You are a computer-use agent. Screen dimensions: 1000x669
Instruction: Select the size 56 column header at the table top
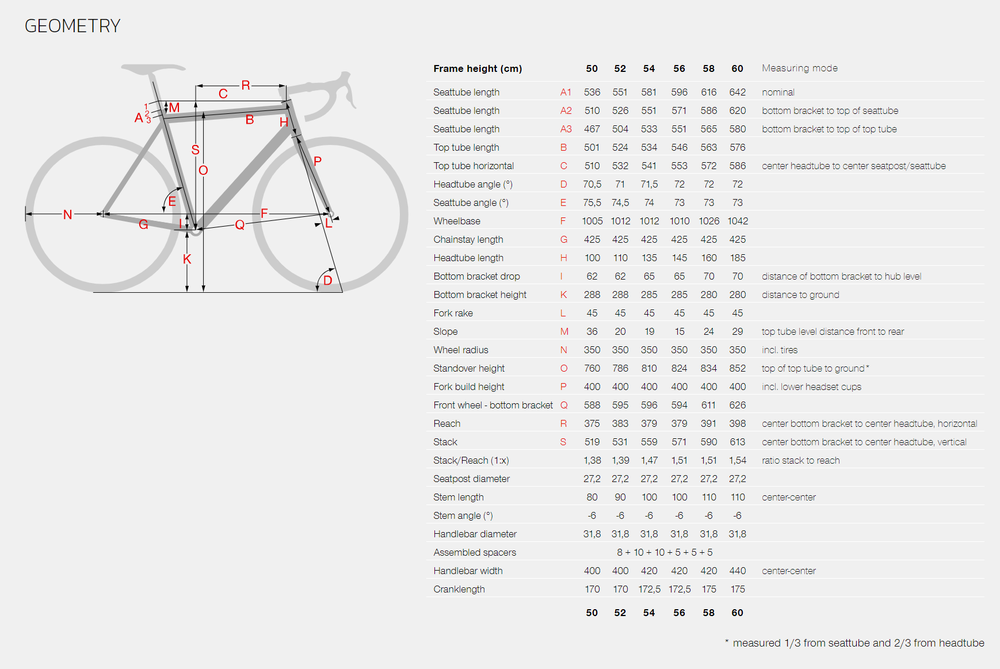679,68
